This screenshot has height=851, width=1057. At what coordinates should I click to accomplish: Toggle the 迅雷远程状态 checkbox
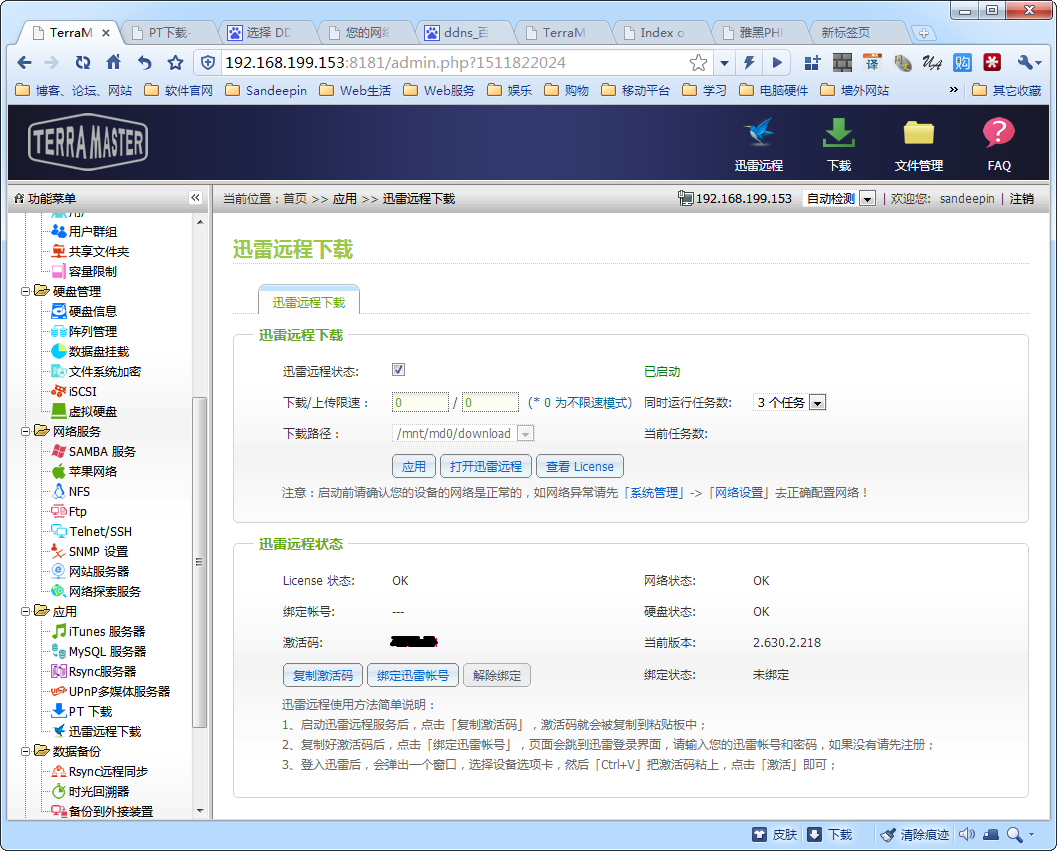pos(398,370)
